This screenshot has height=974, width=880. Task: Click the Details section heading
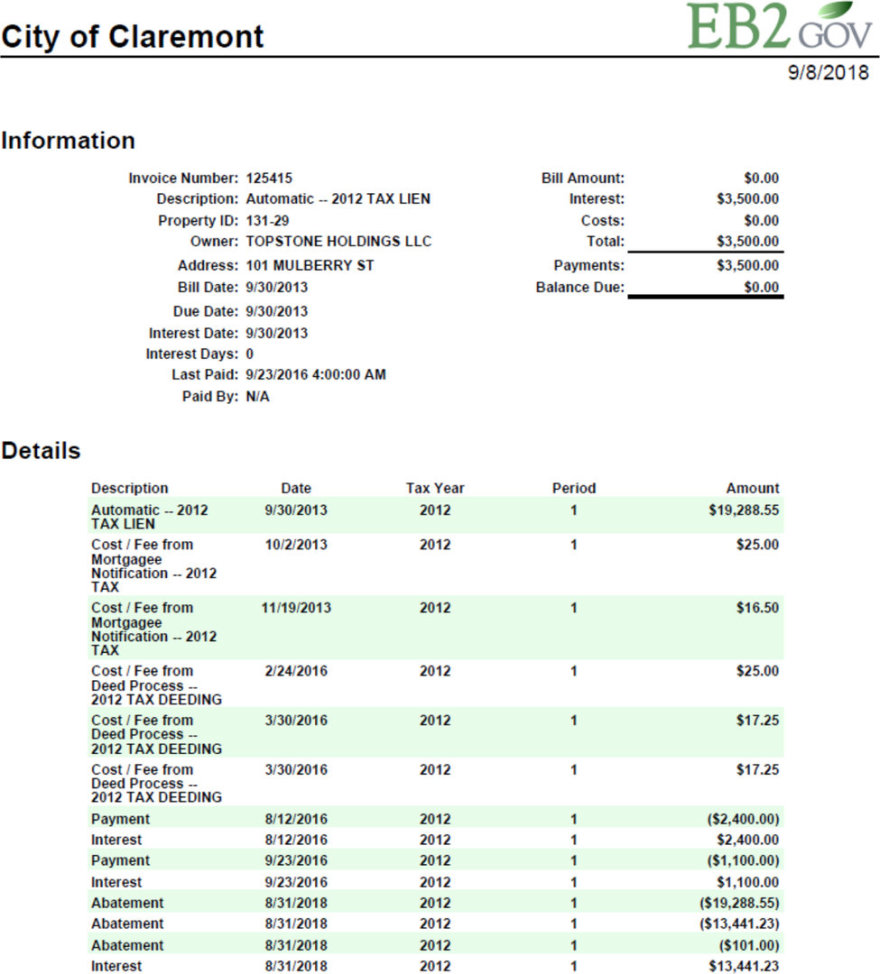[41, 451]
